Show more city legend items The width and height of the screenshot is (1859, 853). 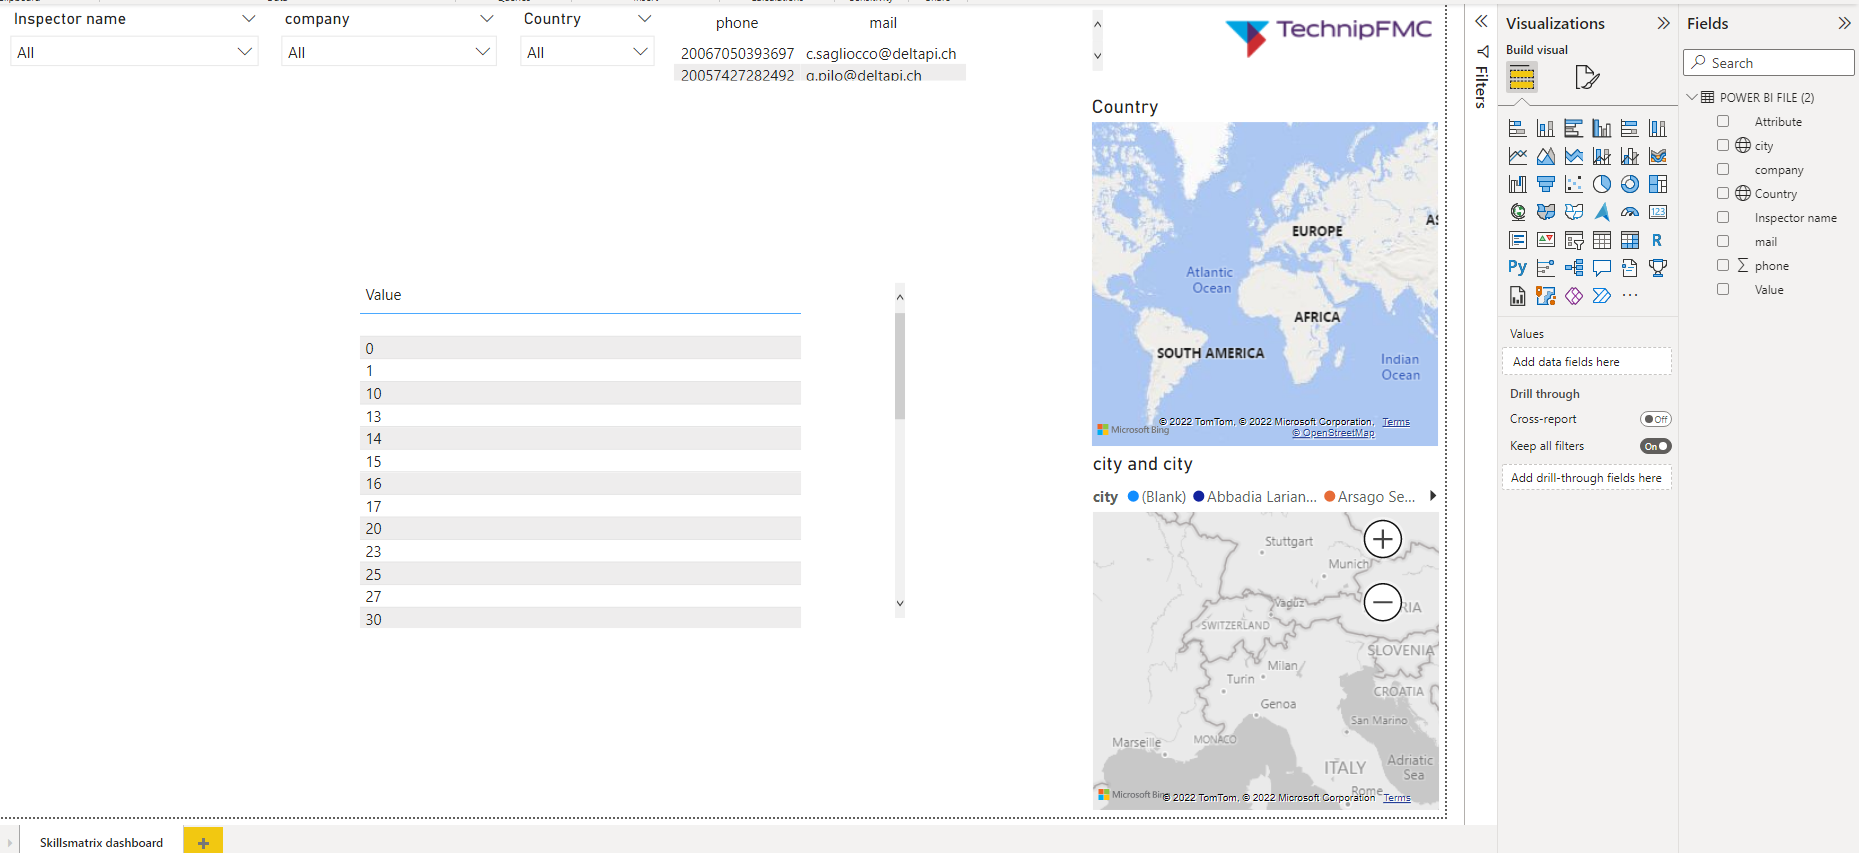pyautogui.click(x=1433, y=496)
